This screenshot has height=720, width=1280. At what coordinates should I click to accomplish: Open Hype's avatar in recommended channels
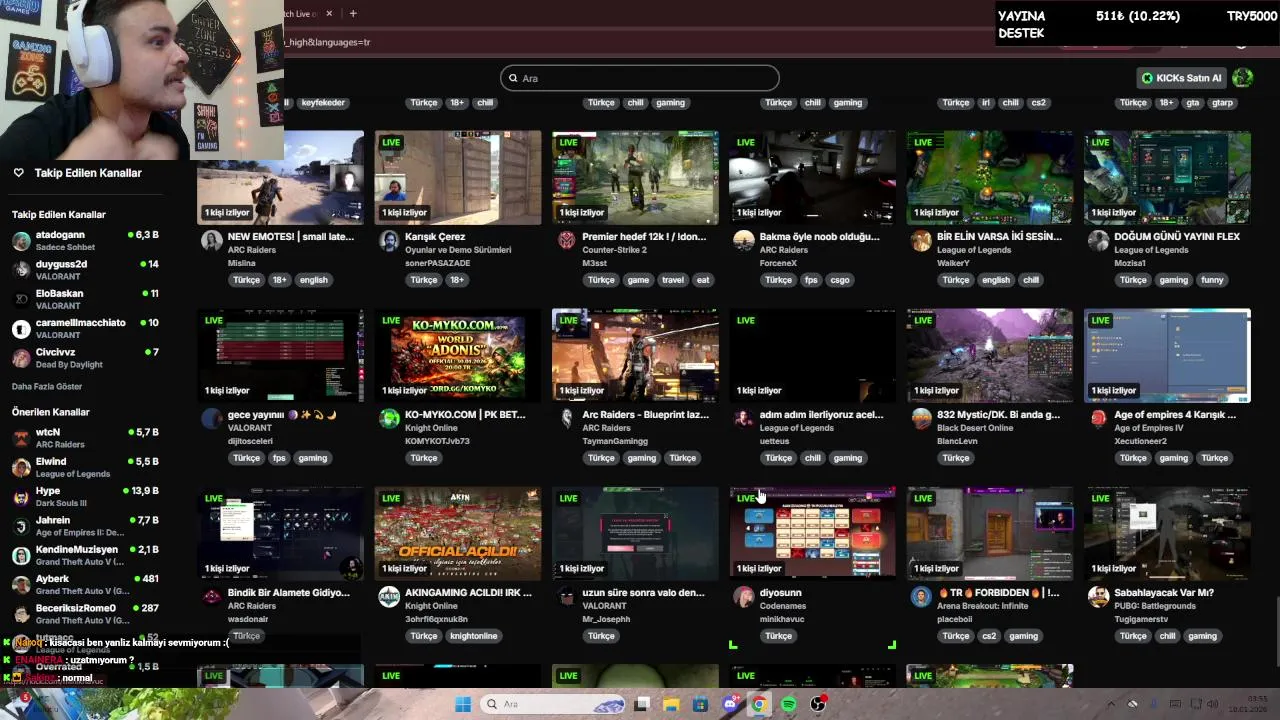click(21, 497)
